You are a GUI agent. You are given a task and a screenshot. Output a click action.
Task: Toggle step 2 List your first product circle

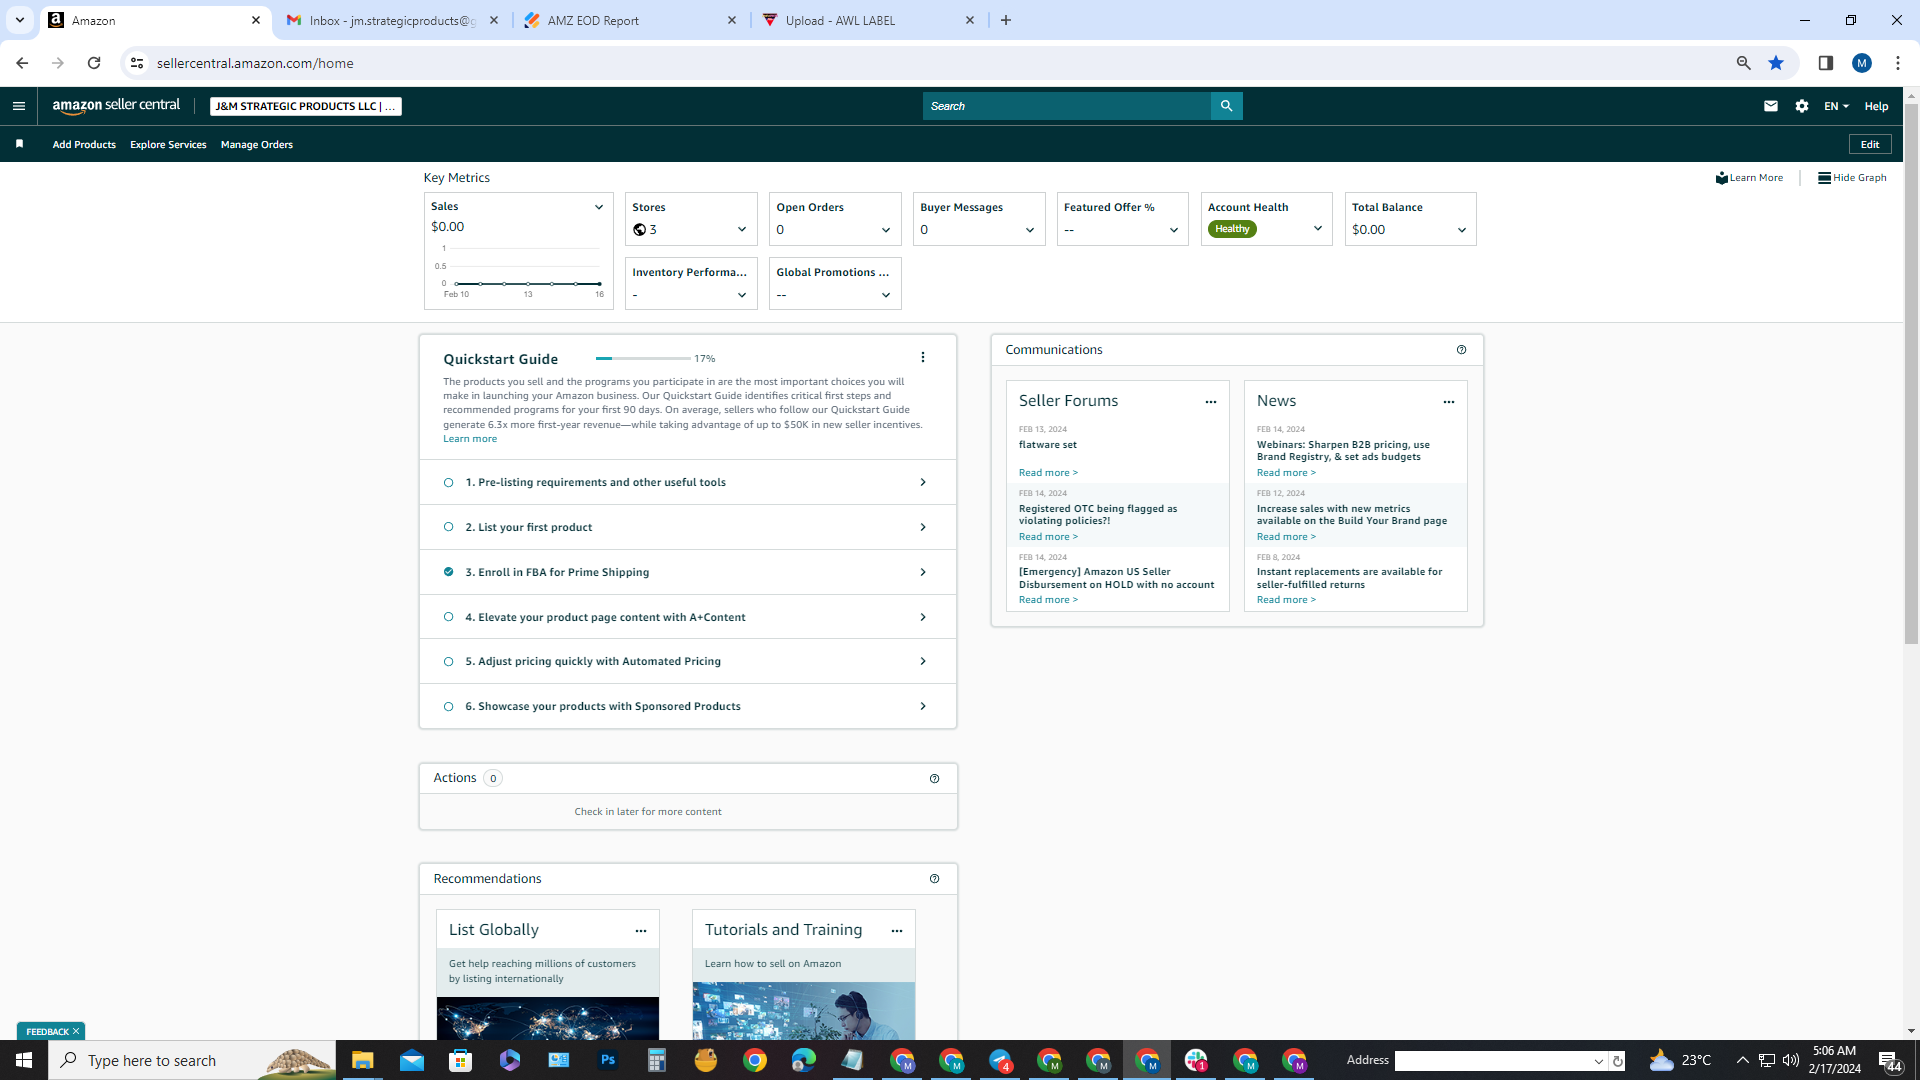[x=449, y=527]
